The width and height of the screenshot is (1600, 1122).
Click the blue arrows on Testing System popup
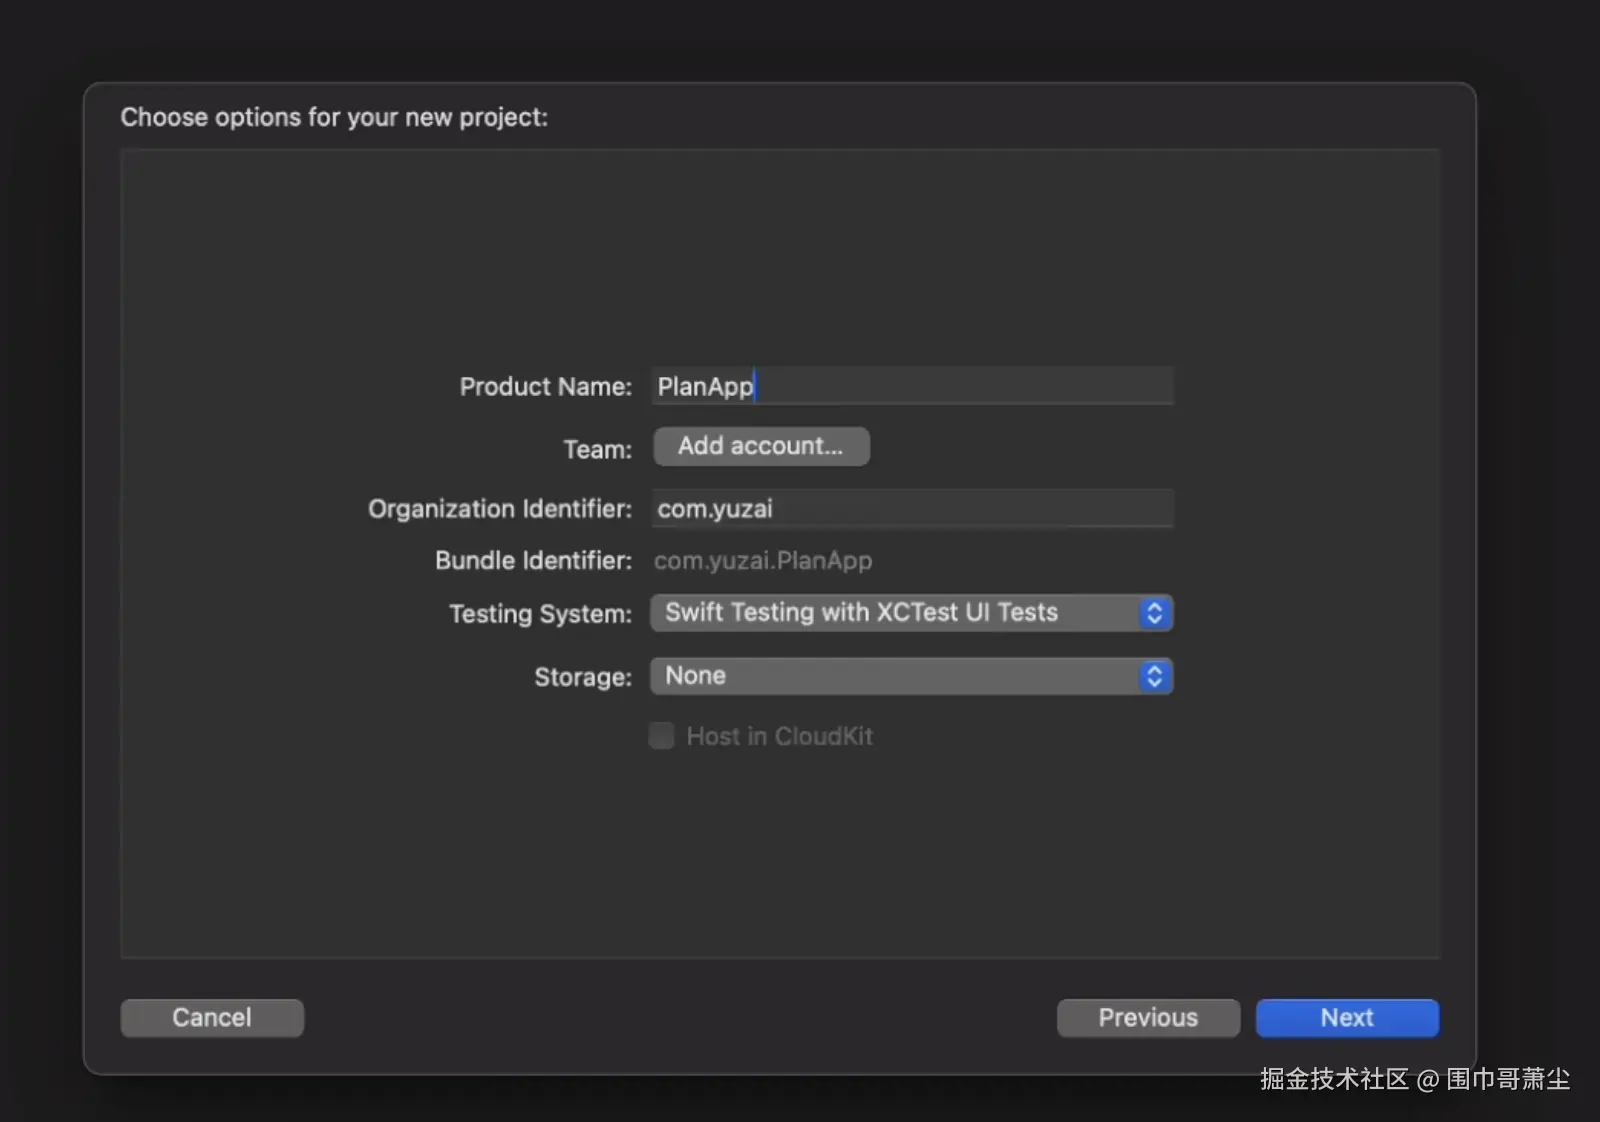[1154, 613]
